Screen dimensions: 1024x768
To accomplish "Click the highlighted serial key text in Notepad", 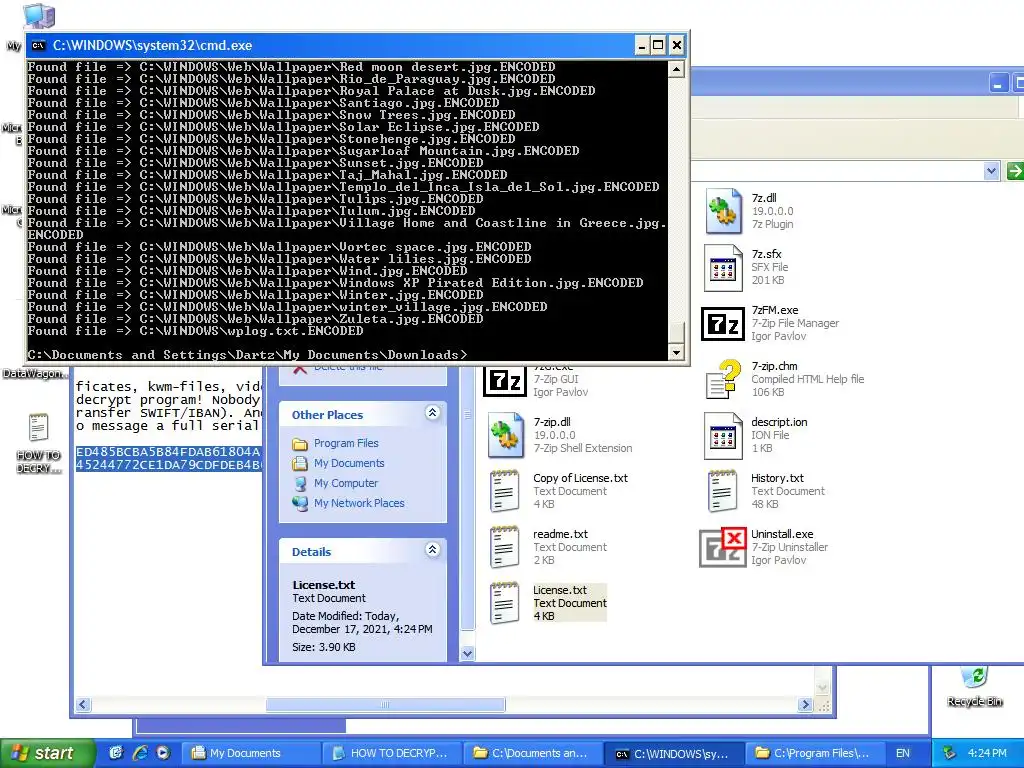I will point(168,458).
